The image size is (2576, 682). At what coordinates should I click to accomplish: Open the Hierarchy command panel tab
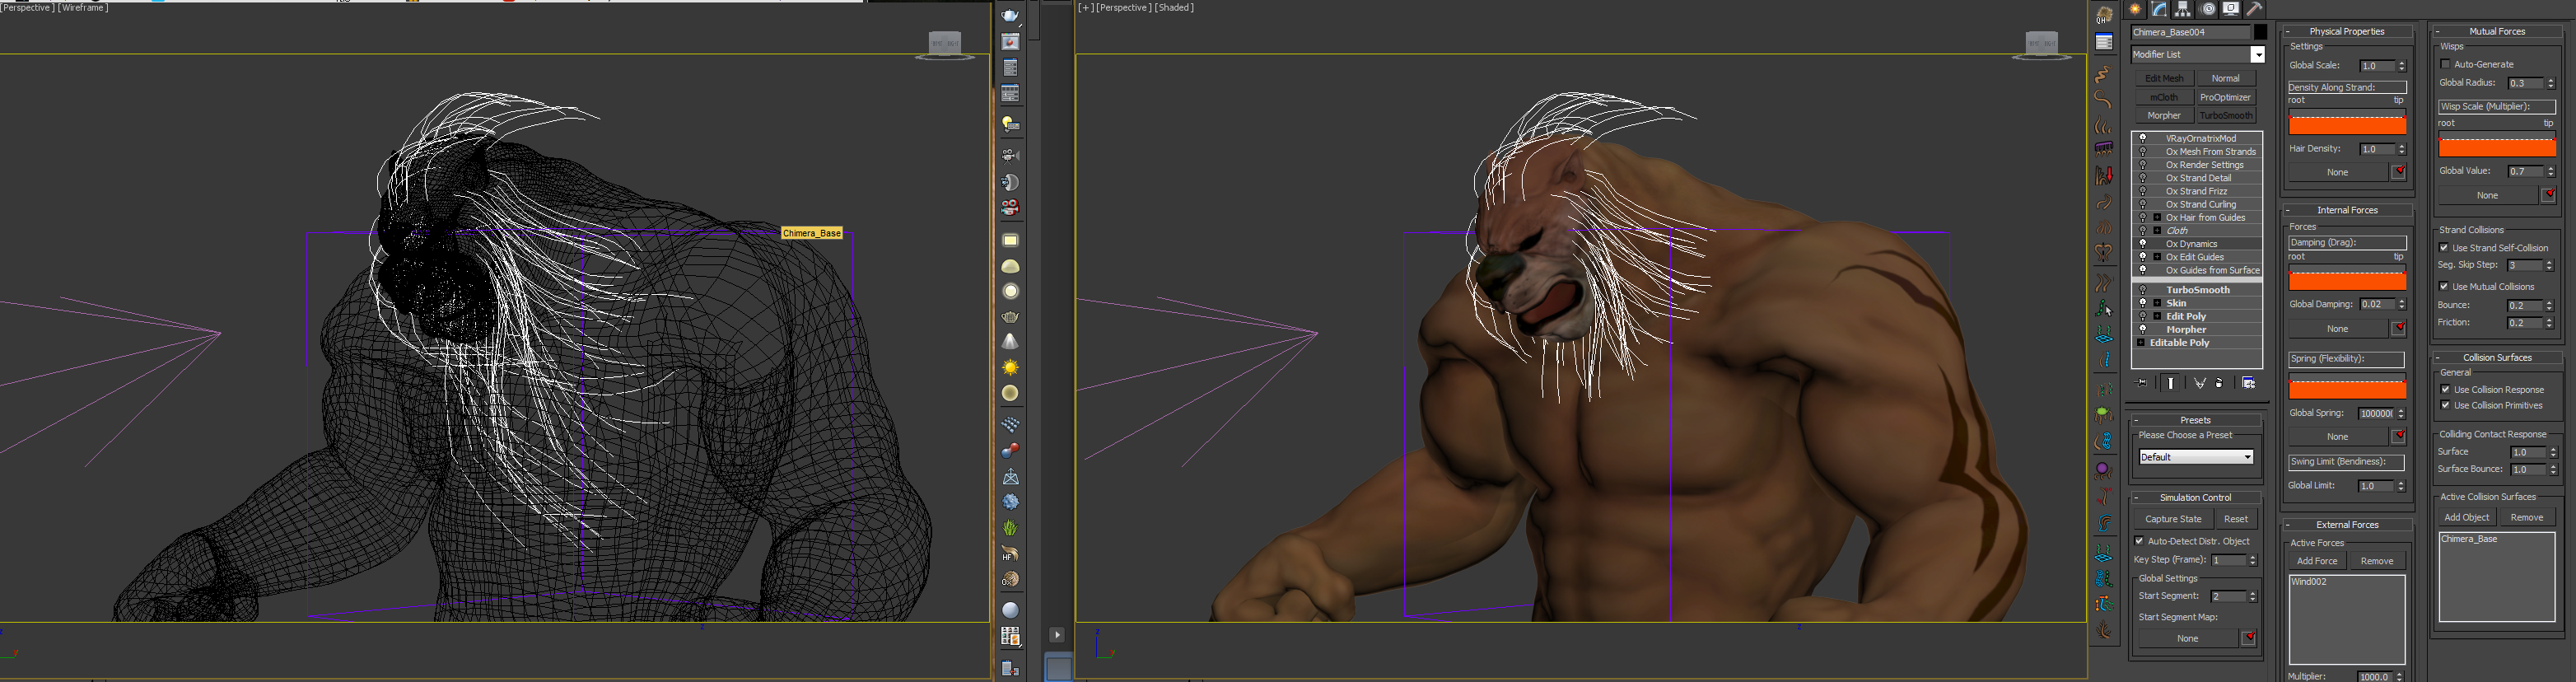pos(2183,9)
